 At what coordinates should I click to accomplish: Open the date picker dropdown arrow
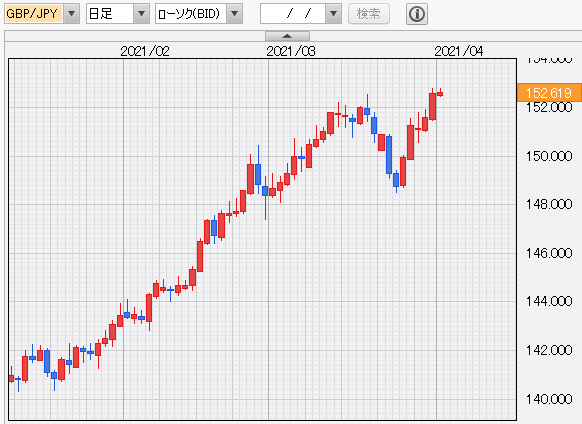[x=333, y=14]
